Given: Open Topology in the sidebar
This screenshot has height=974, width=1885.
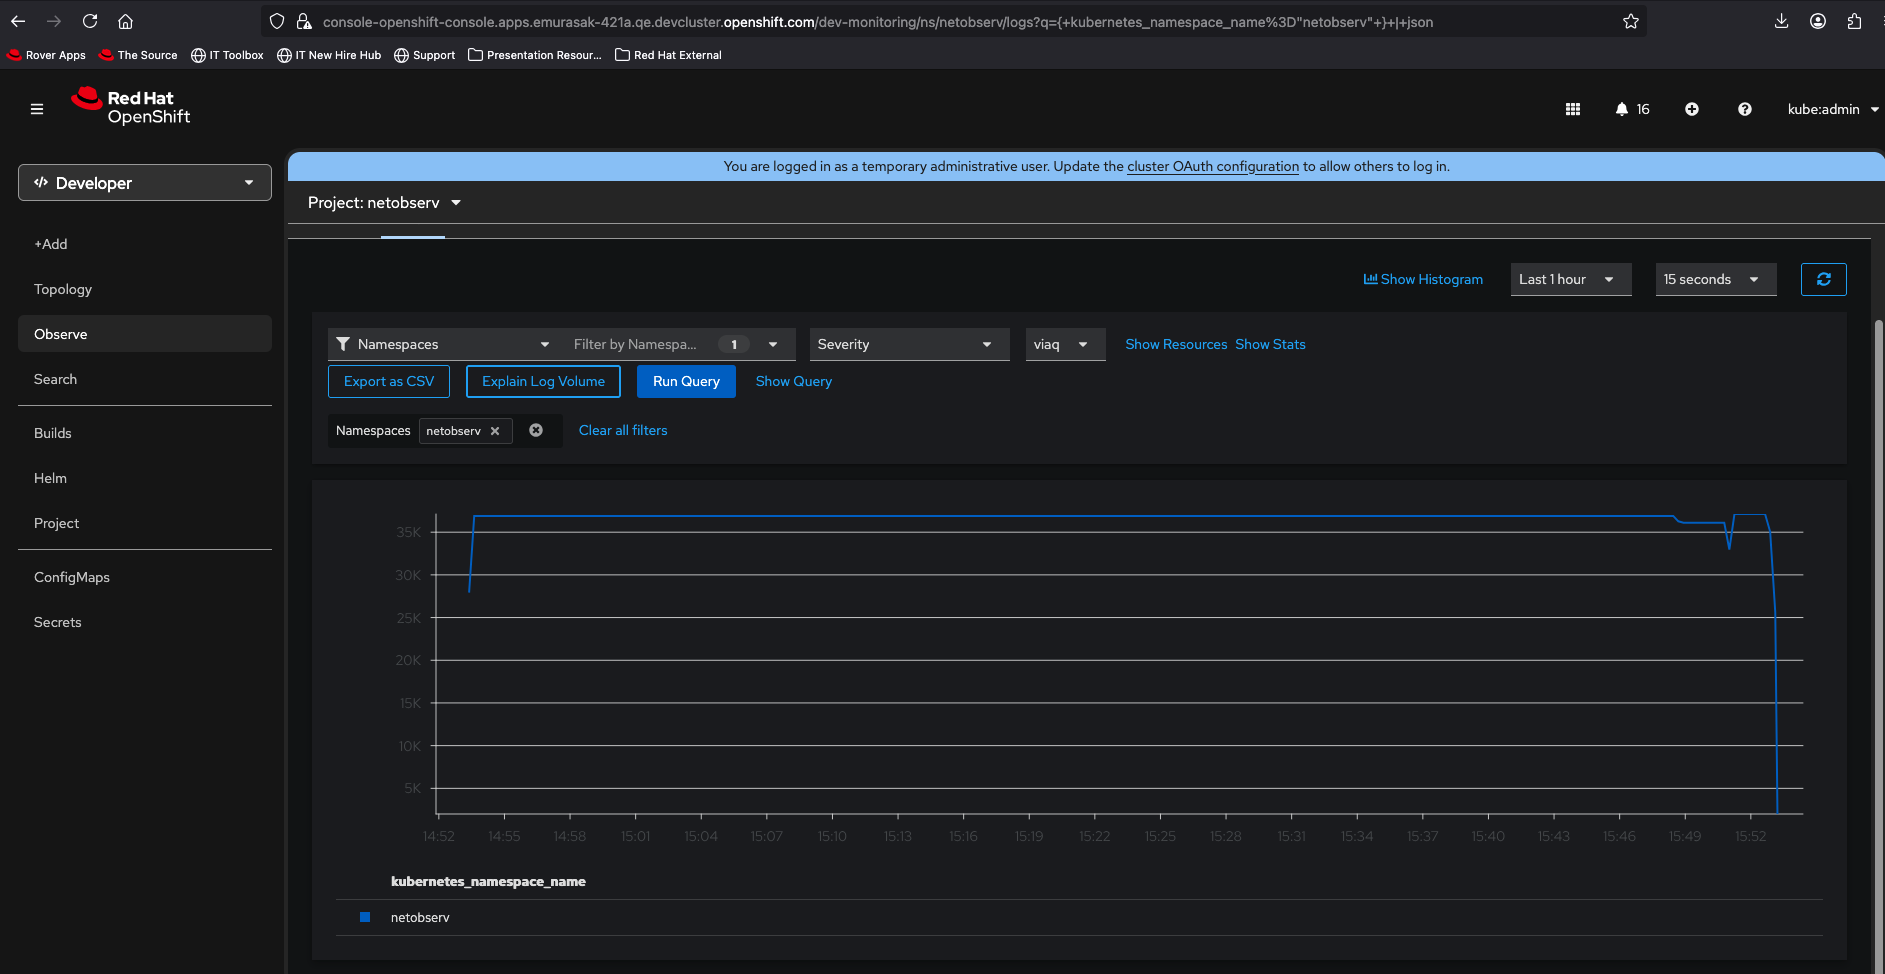Looking at the screenshot, I should 63,289.
